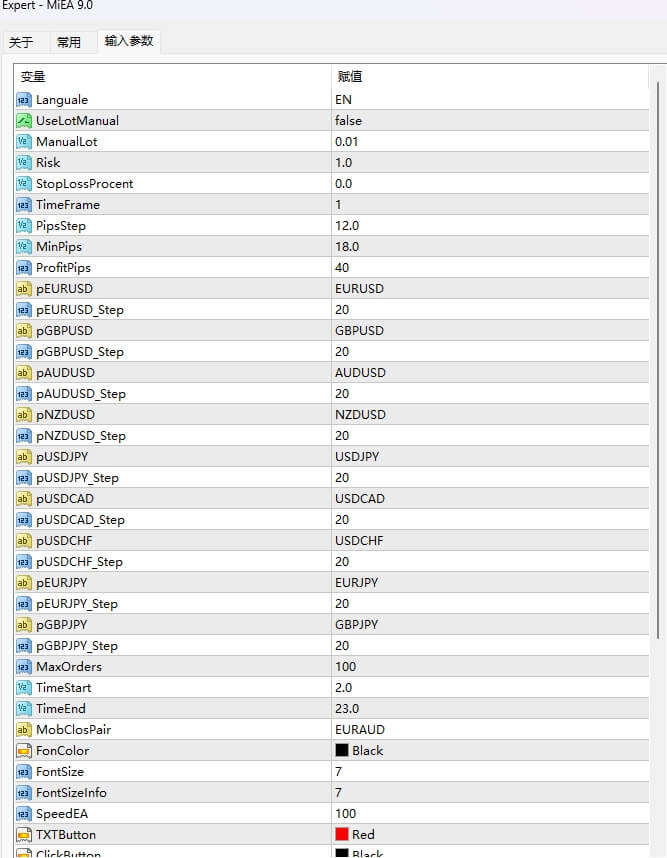Click the integer icon beside ProfitPips
Viewport: 667px width, 858px height.
pos(24,268)
